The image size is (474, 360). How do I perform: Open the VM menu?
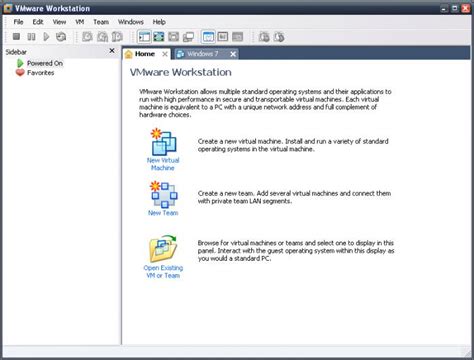click(80, 22)
